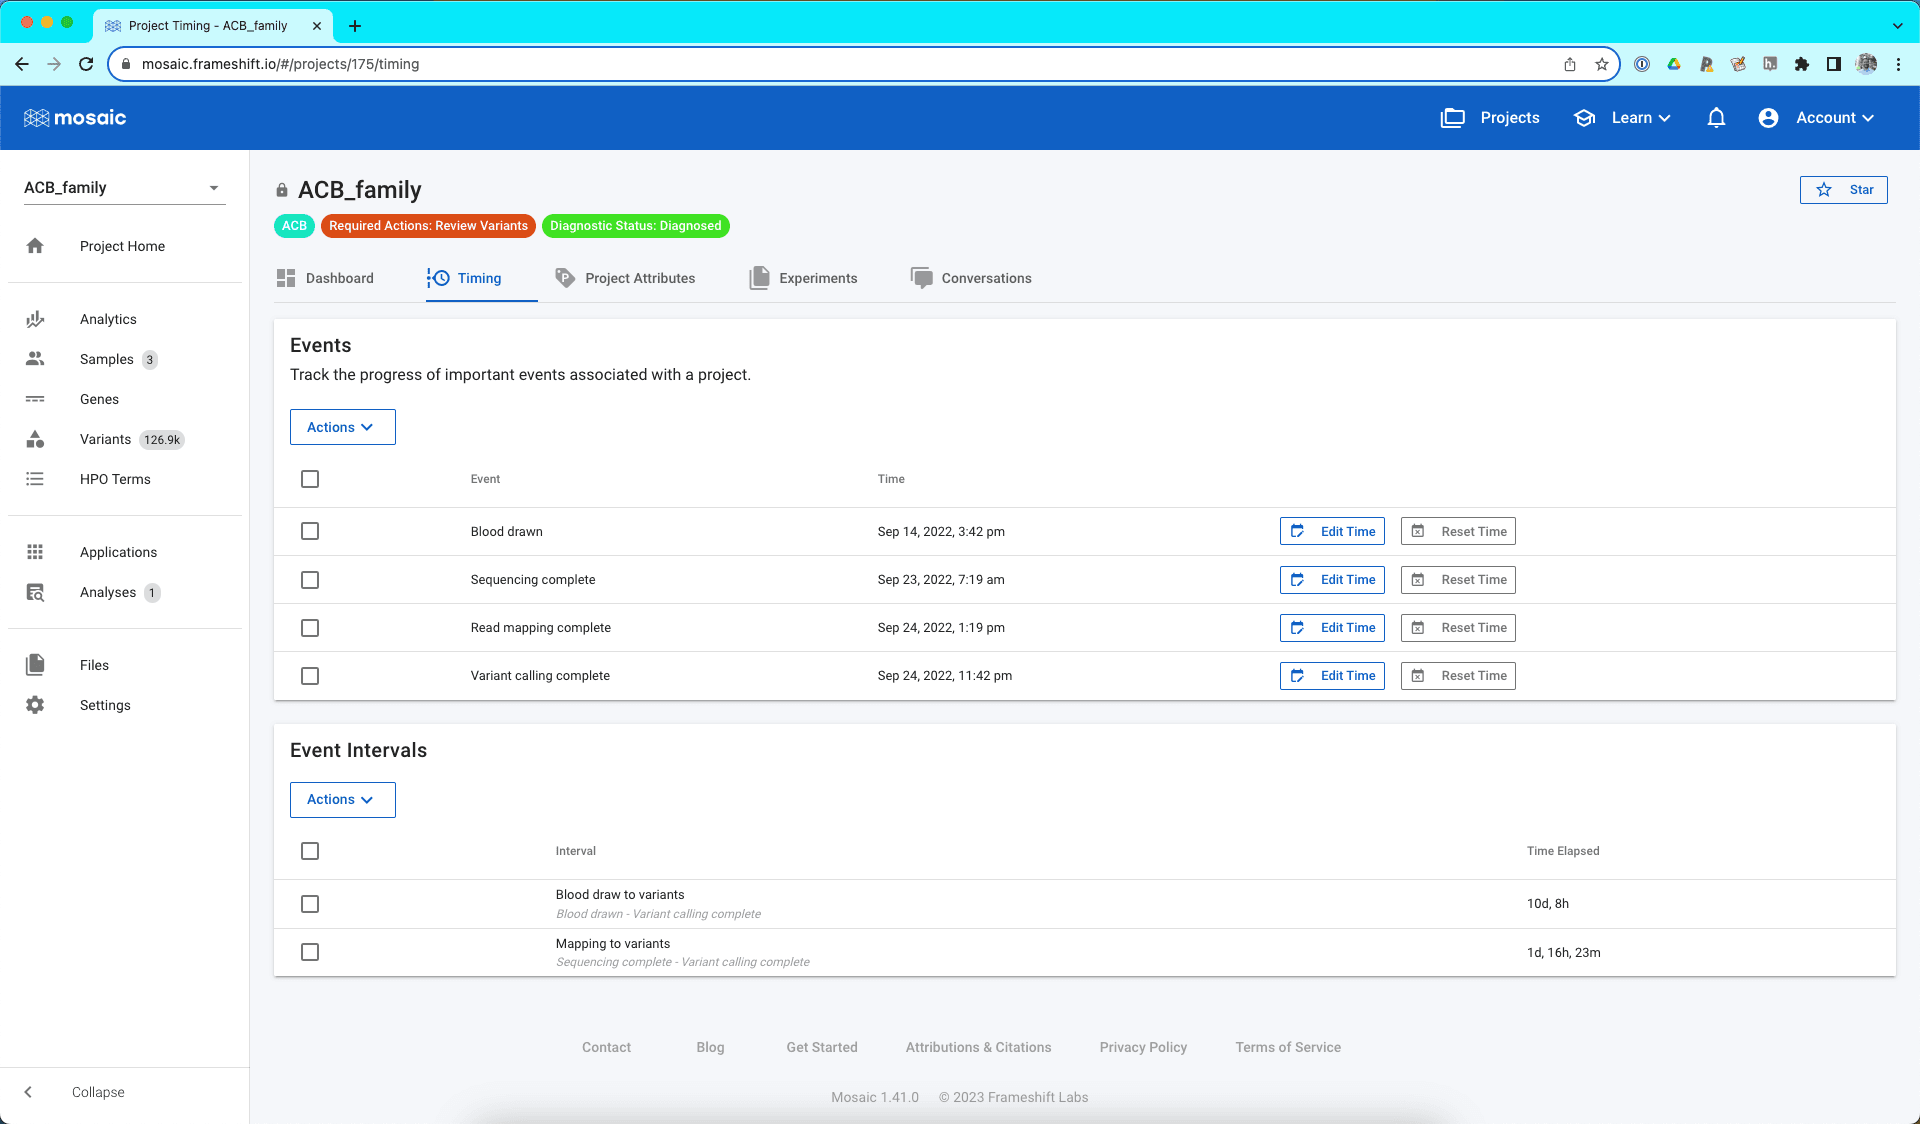
Task: Click the Variants icon in sidebar
Action: [x=35, y=439]
